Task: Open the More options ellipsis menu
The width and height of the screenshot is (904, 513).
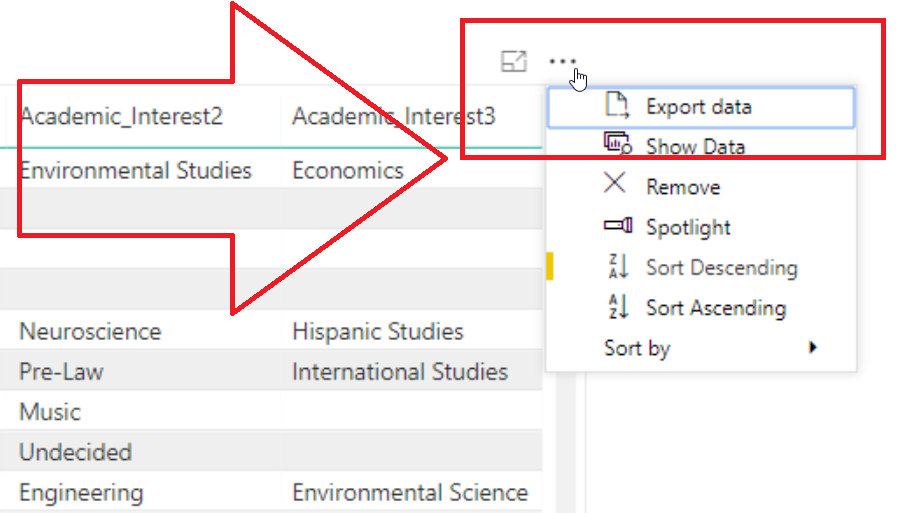Action: [x=562, y=61]
